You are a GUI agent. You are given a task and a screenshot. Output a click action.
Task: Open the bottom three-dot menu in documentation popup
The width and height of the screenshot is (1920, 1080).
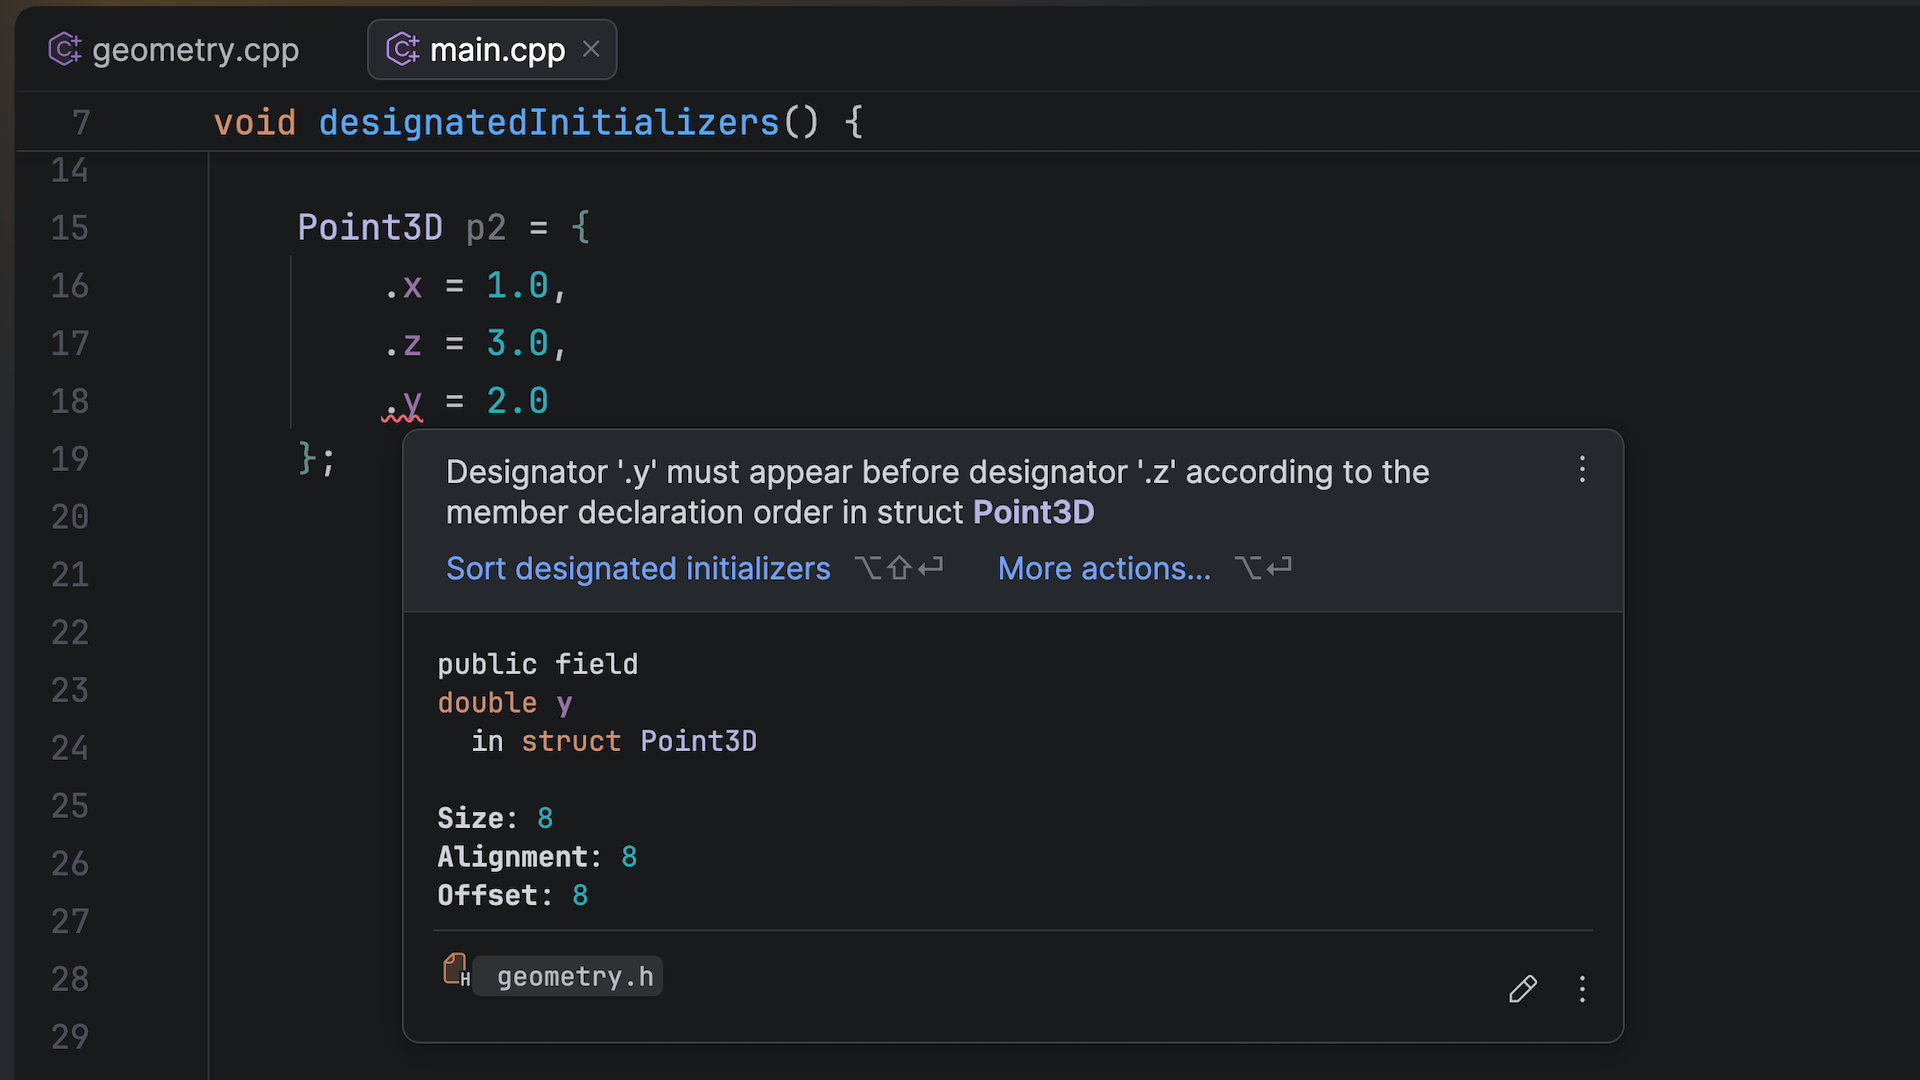point(1582,989)
